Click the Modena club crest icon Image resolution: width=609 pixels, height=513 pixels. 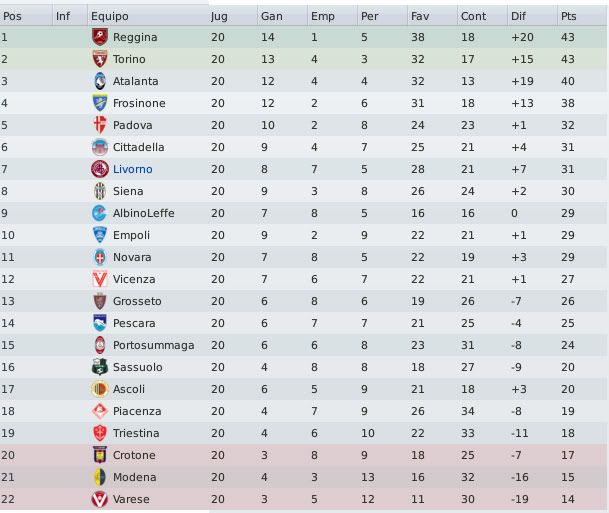[100, 477]
